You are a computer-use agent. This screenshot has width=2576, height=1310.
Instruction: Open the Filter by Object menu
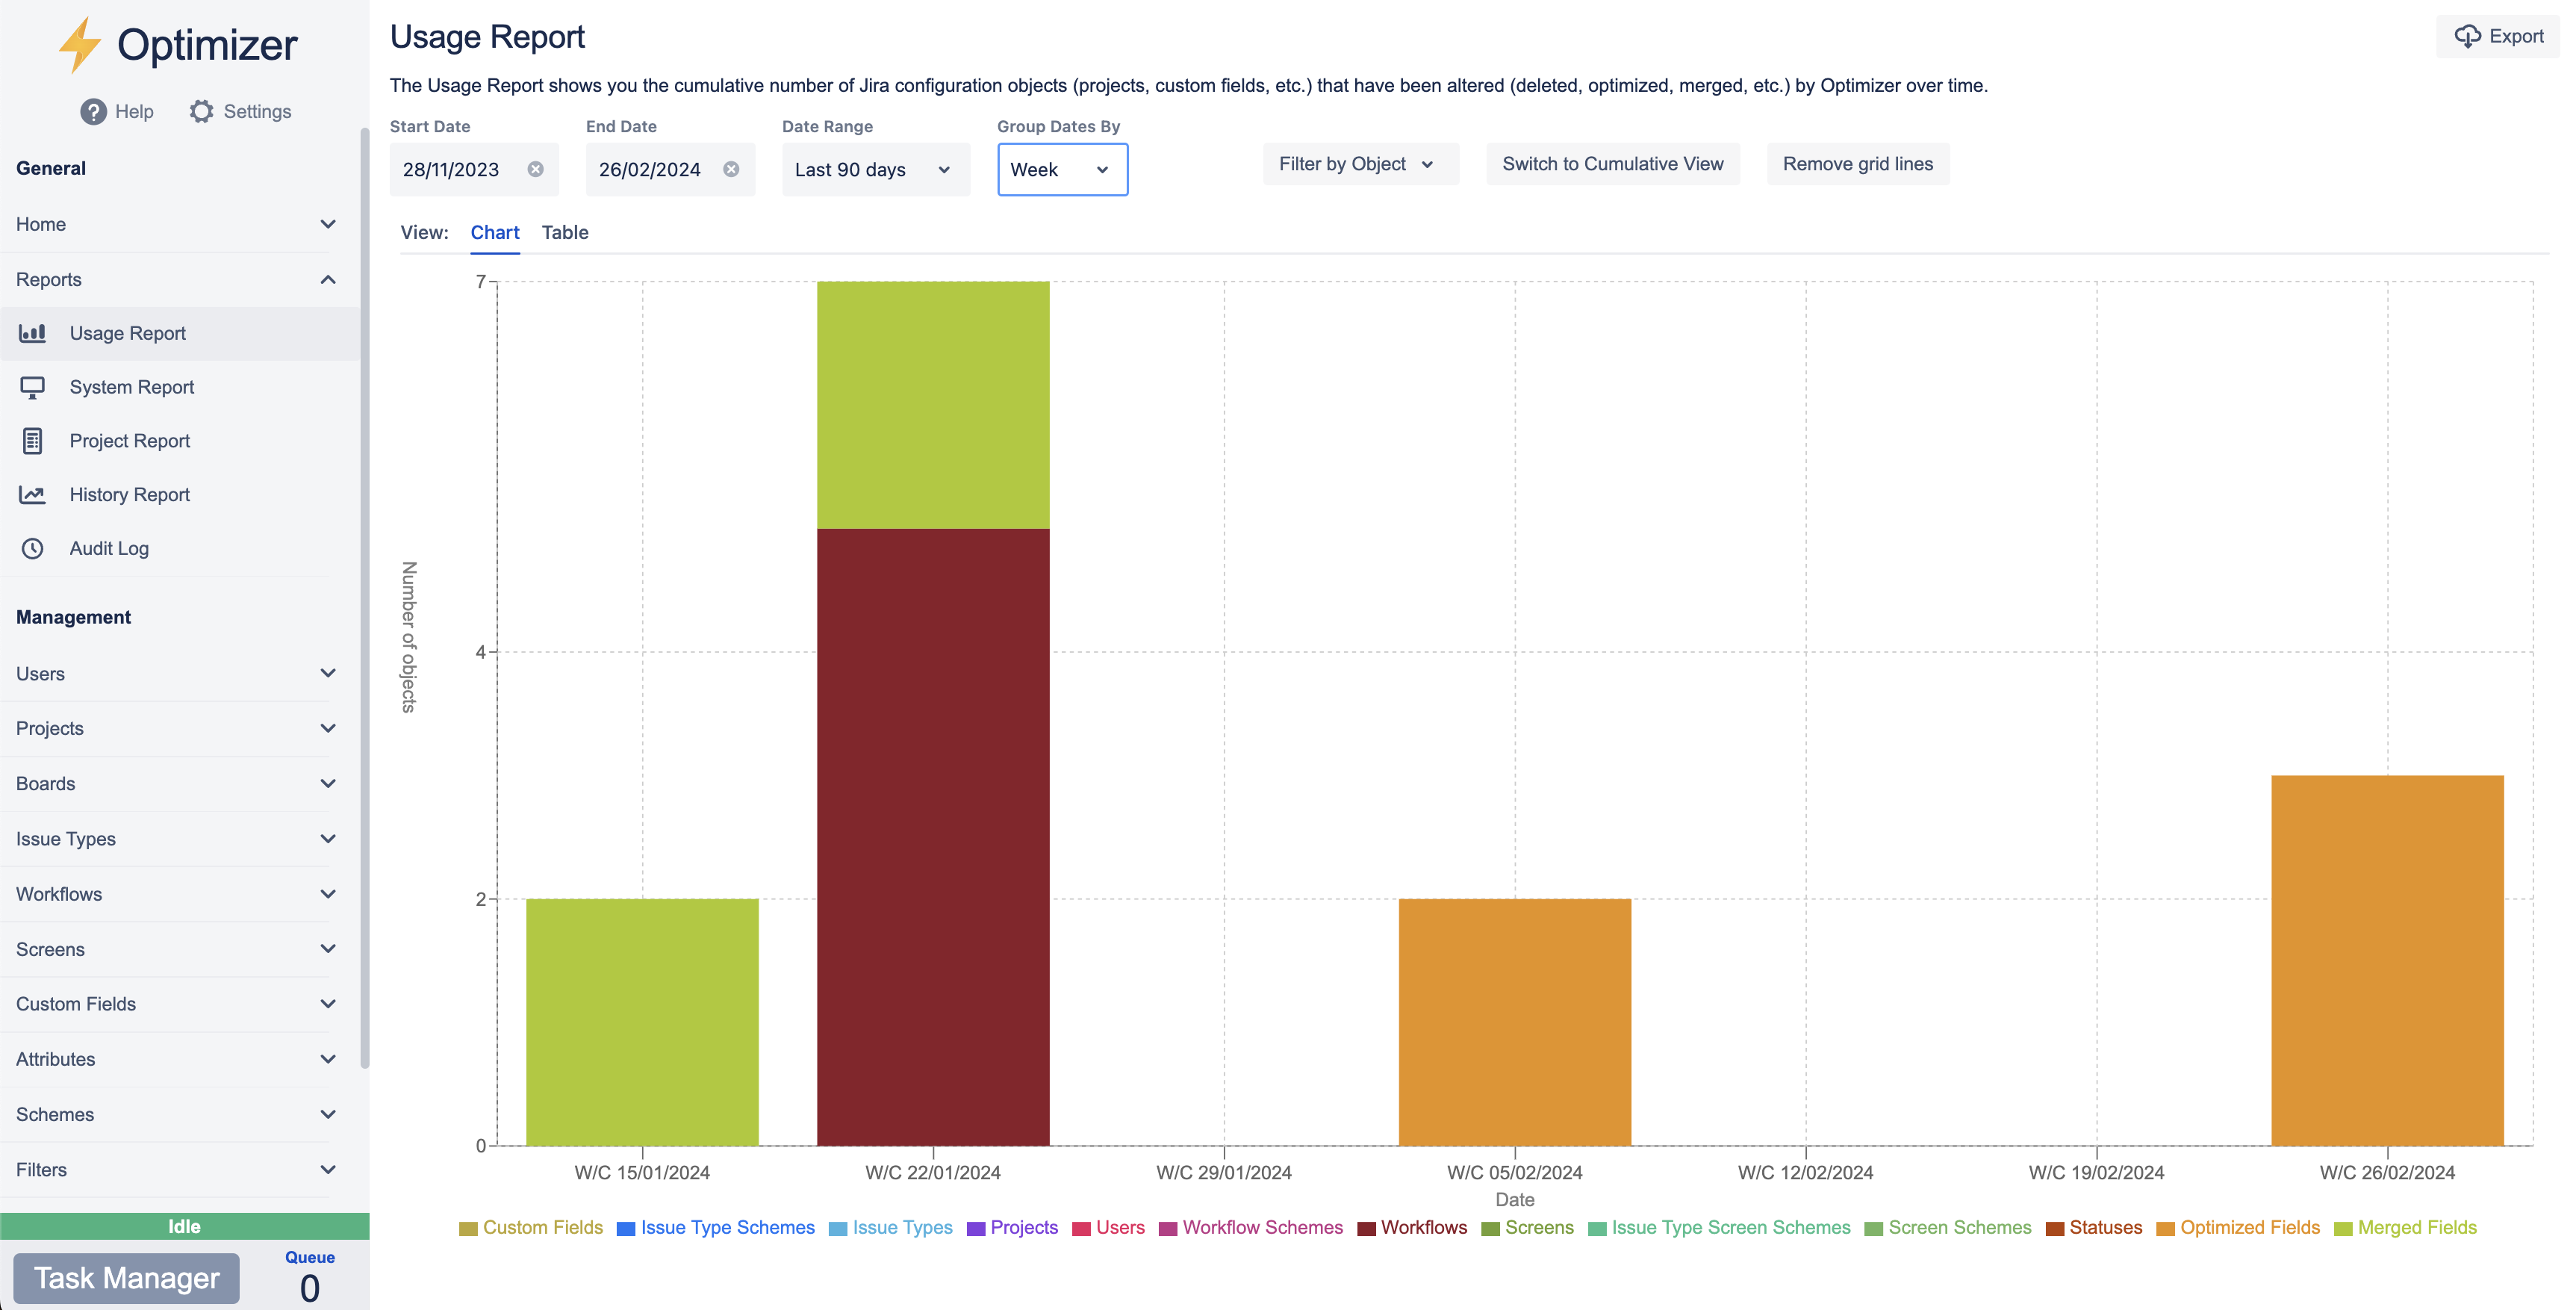click(1359, 164)
